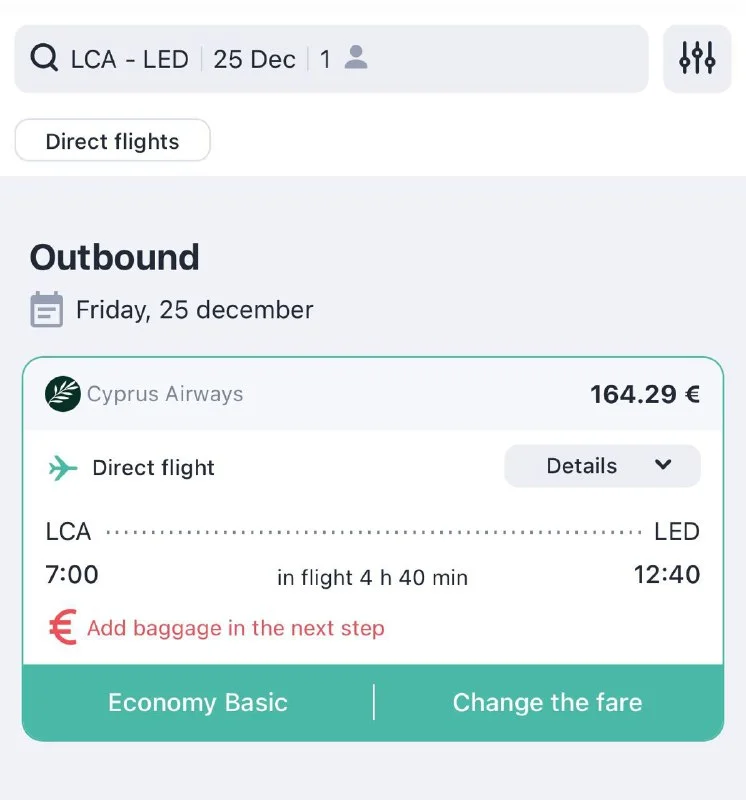Toggle the Direct flights filter chip
The image size is (746, 800).
pos(112,141)
